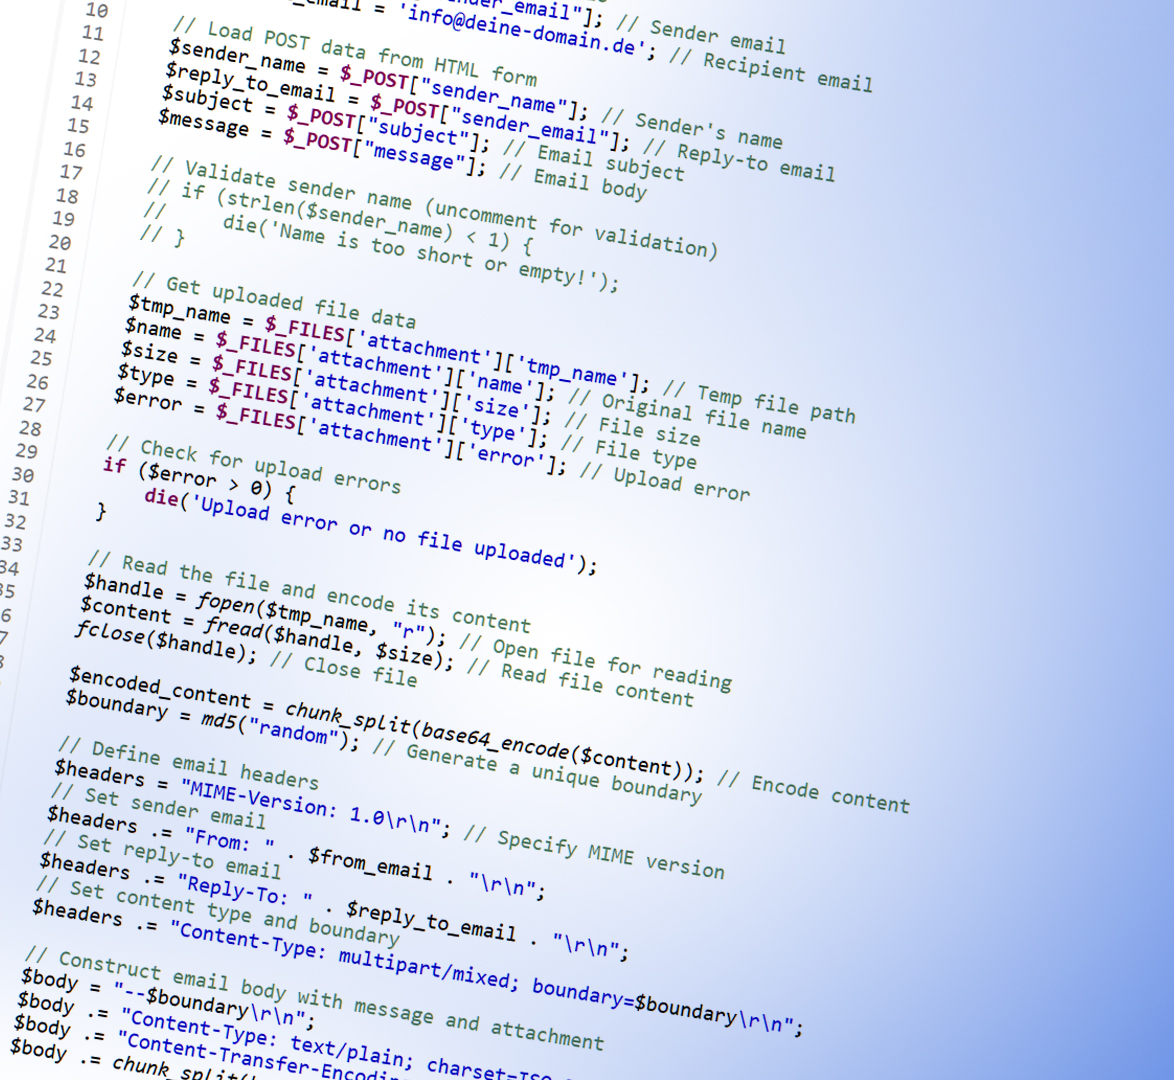Click line number 33 in the gutter
The height and width of the screenshot is (1080, 1174).
[x=11, y=544]
